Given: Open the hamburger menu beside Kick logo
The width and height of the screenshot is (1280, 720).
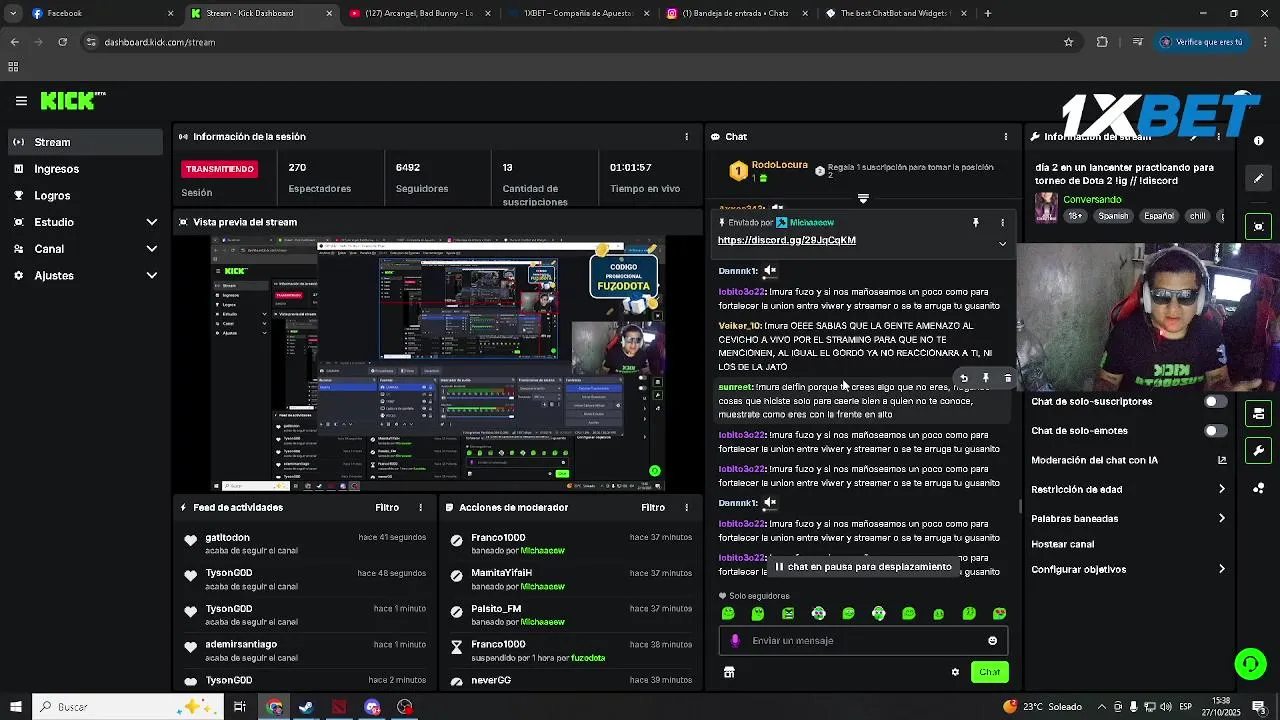Looking at the screenshot, I should [21, 101].
